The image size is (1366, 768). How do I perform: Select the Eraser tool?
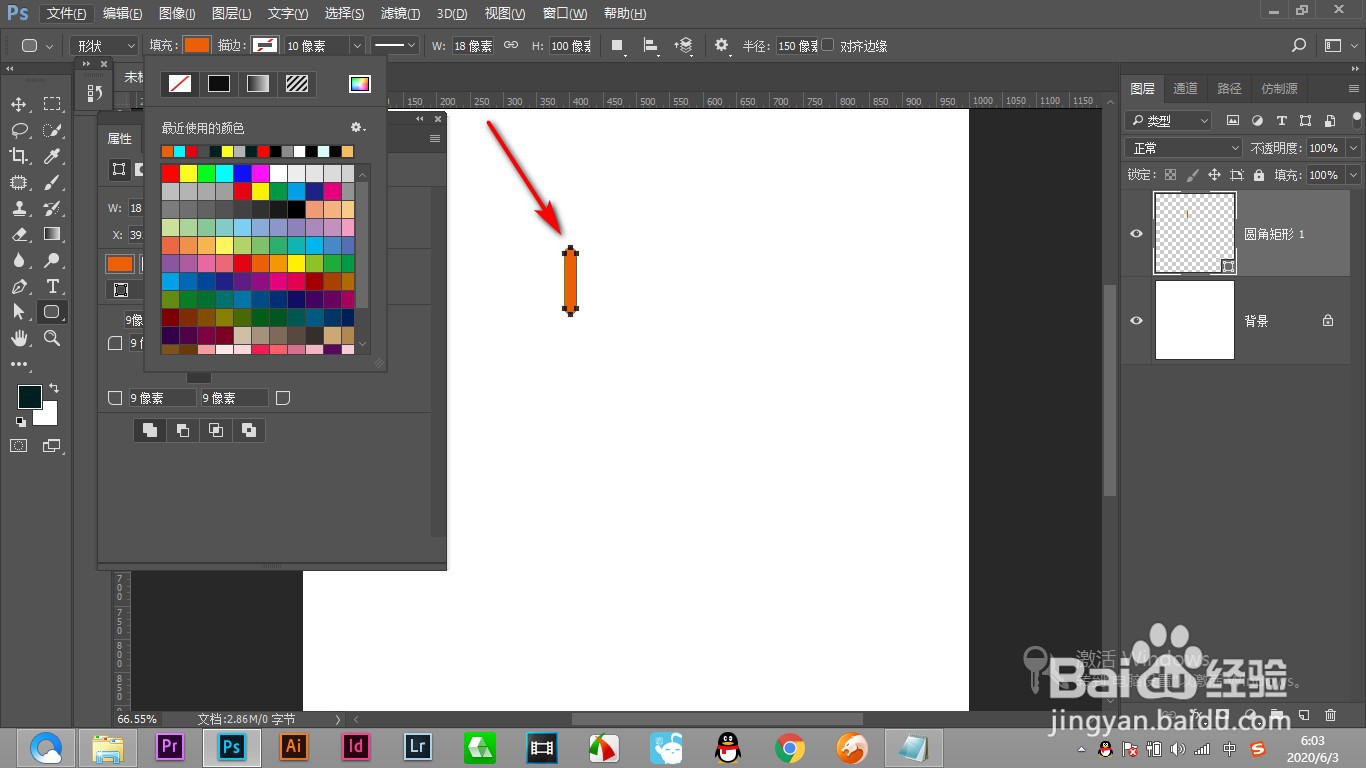click(19, 234)
